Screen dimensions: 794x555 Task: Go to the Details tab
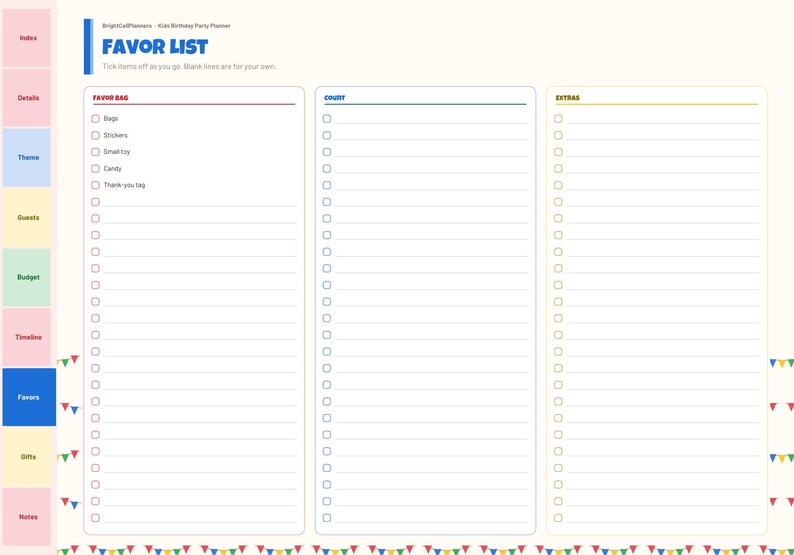[x=27, y=98]
